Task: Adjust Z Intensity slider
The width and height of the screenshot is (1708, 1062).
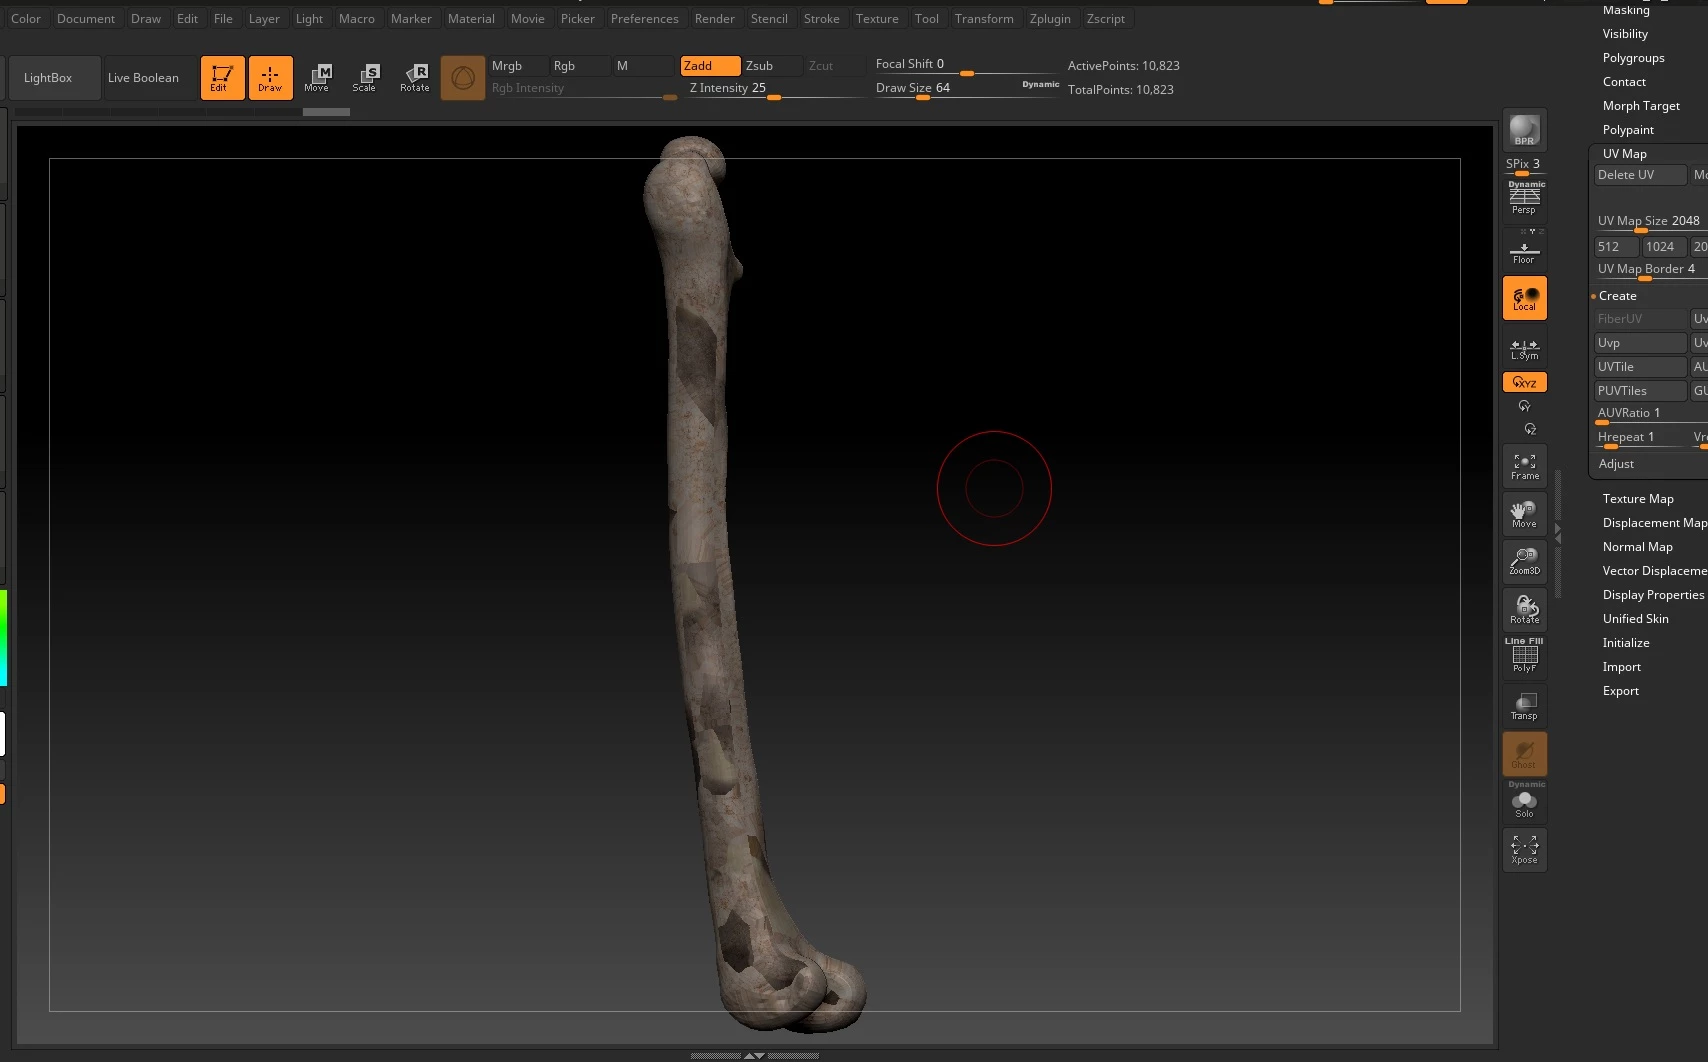Action: tap(774, 89)
